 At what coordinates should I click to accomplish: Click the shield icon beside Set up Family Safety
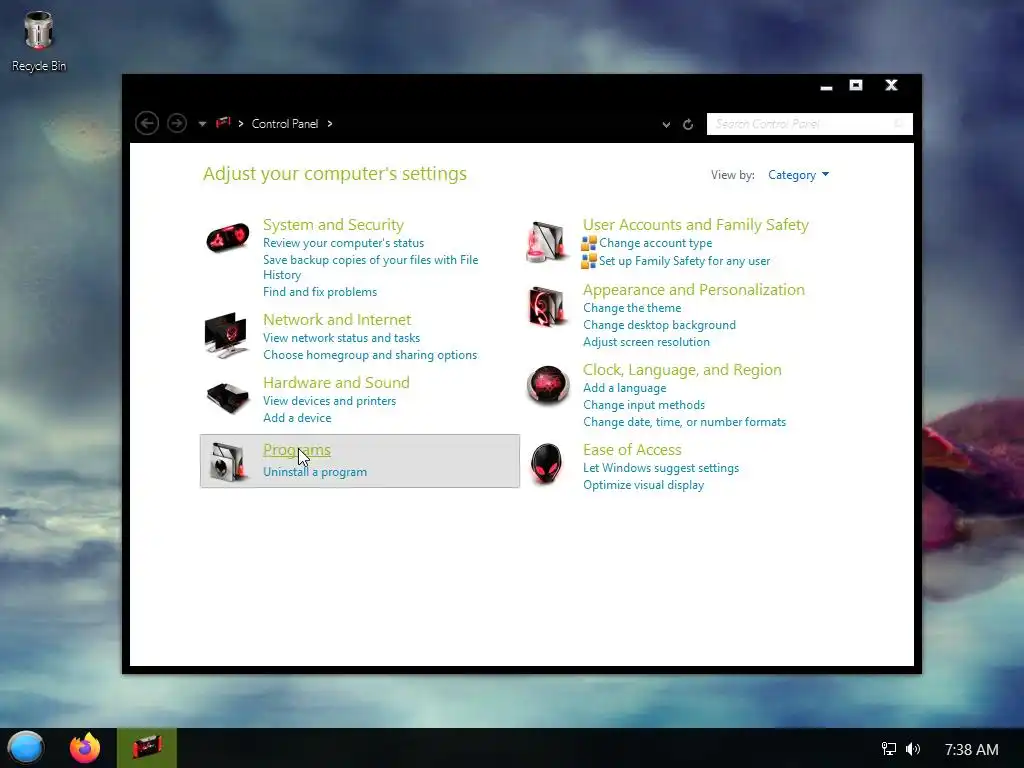[588, 261]
